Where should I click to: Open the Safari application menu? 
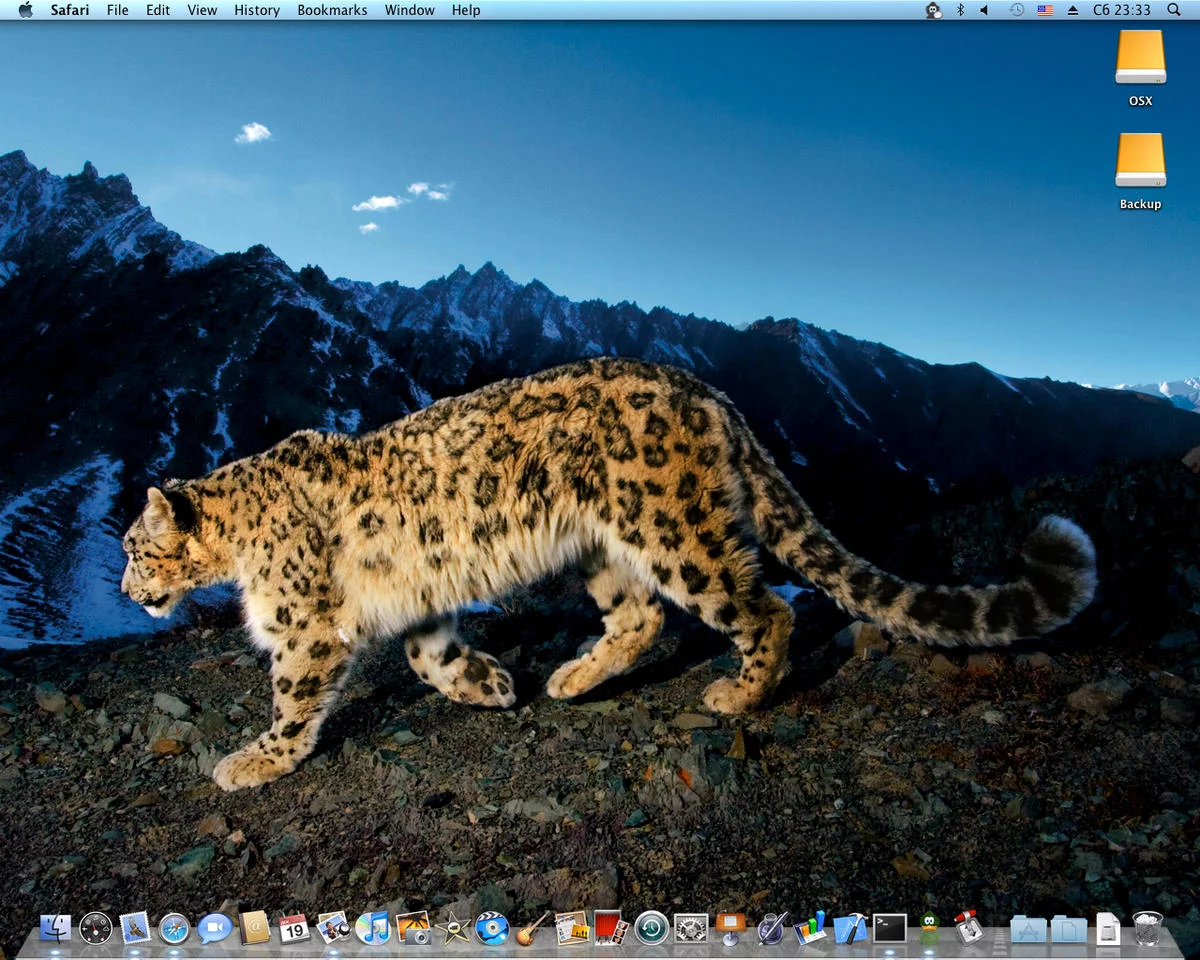[x=70, y=10]
